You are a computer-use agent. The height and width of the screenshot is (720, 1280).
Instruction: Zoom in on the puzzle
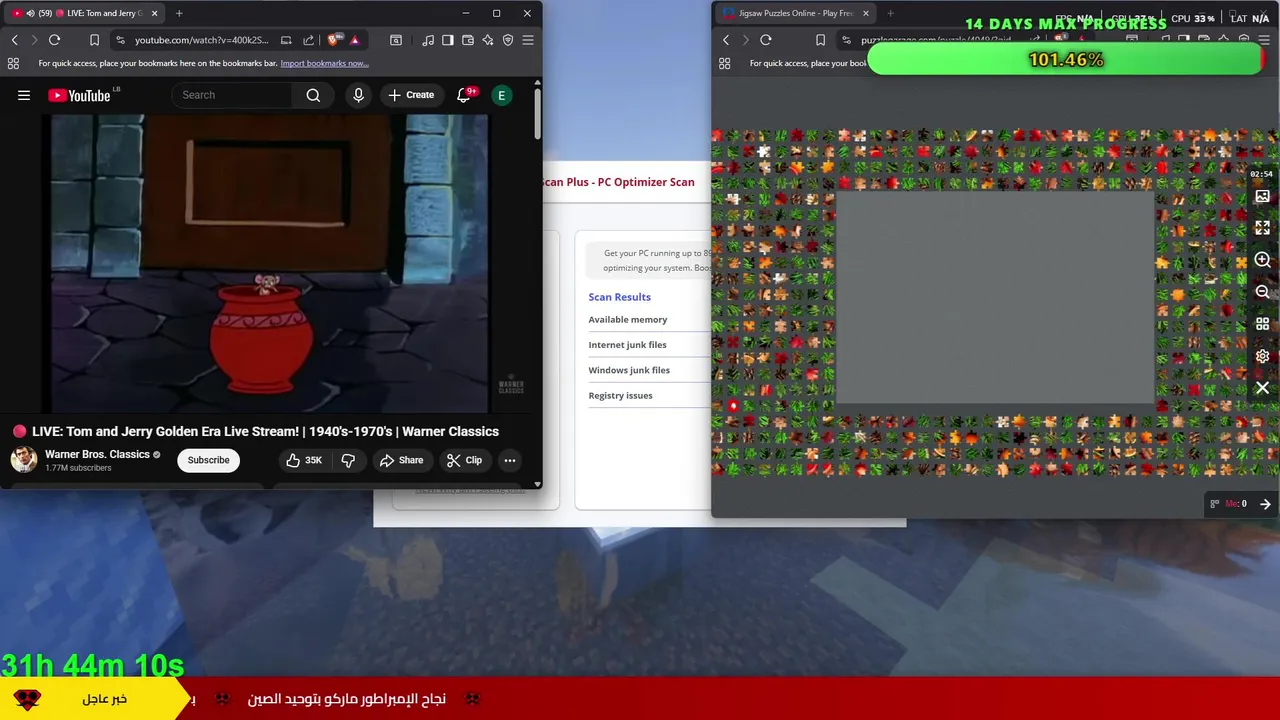[x=1262, y=260]
